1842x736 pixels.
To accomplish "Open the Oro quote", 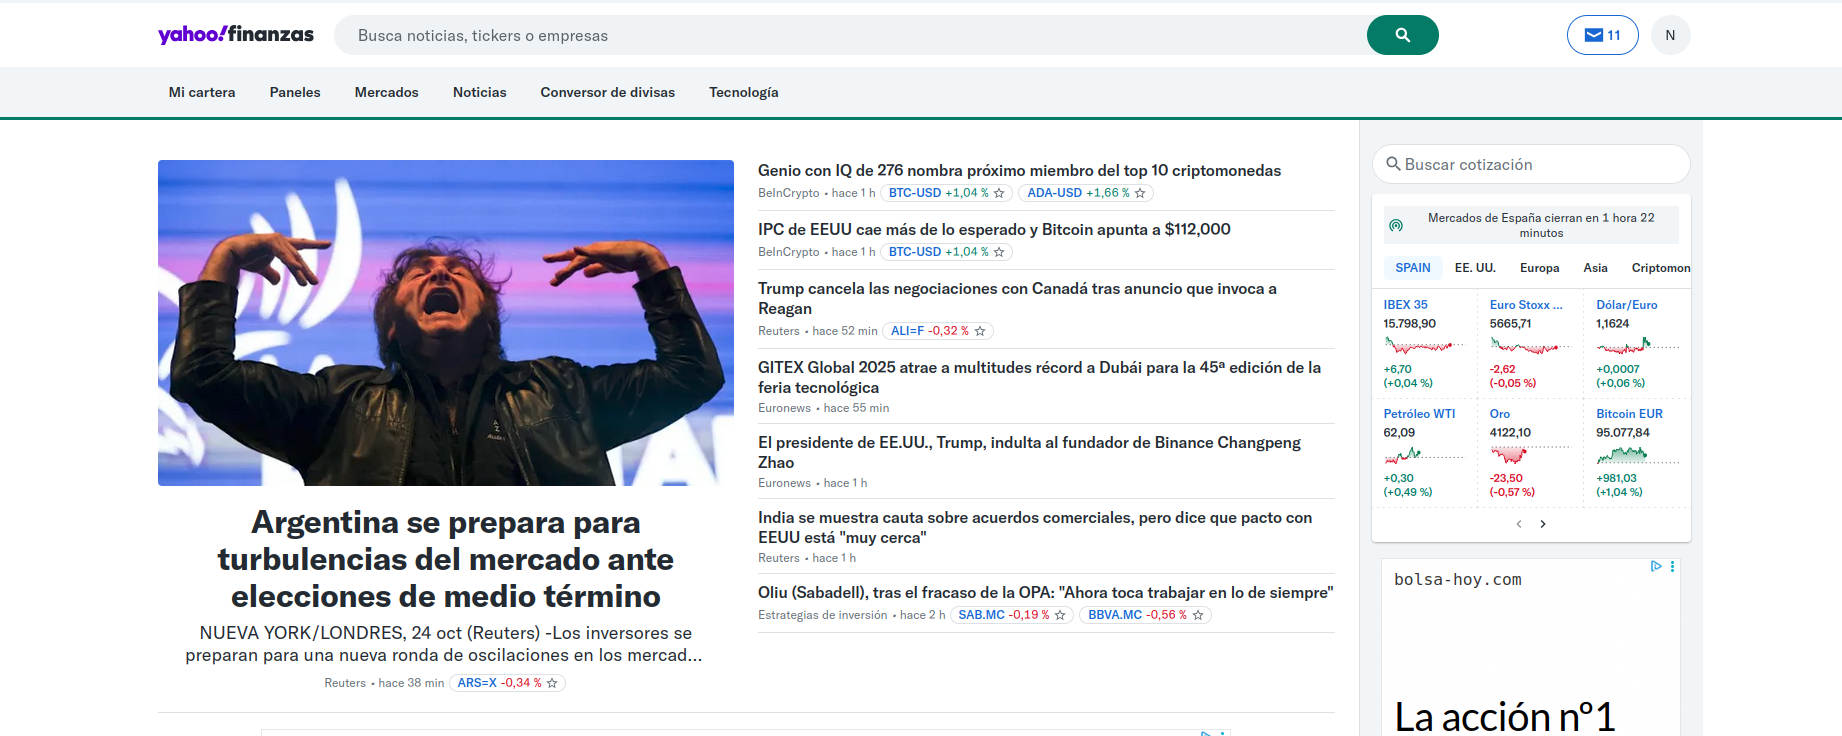I will pyautogui.click(x=1500, y=414).
